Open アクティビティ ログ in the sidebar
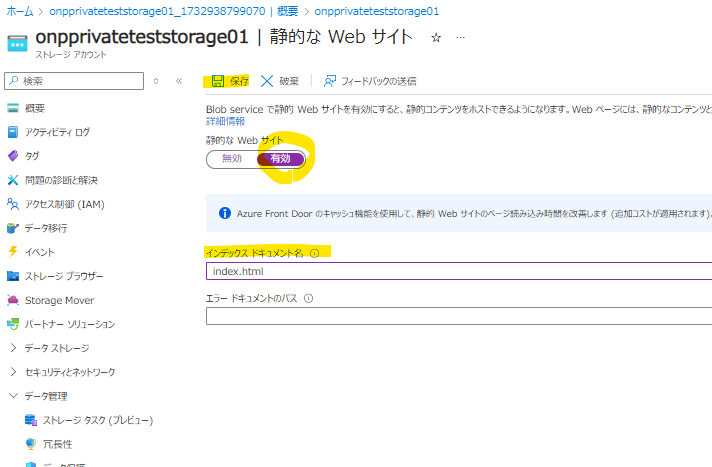712x467 pixels. click(57, 132)
